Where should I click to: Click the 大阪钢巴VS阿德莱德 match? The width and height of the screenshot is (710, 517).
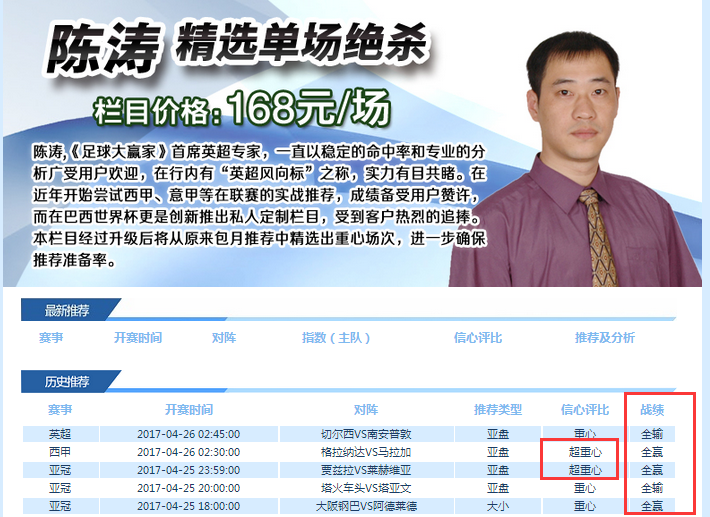366,506
